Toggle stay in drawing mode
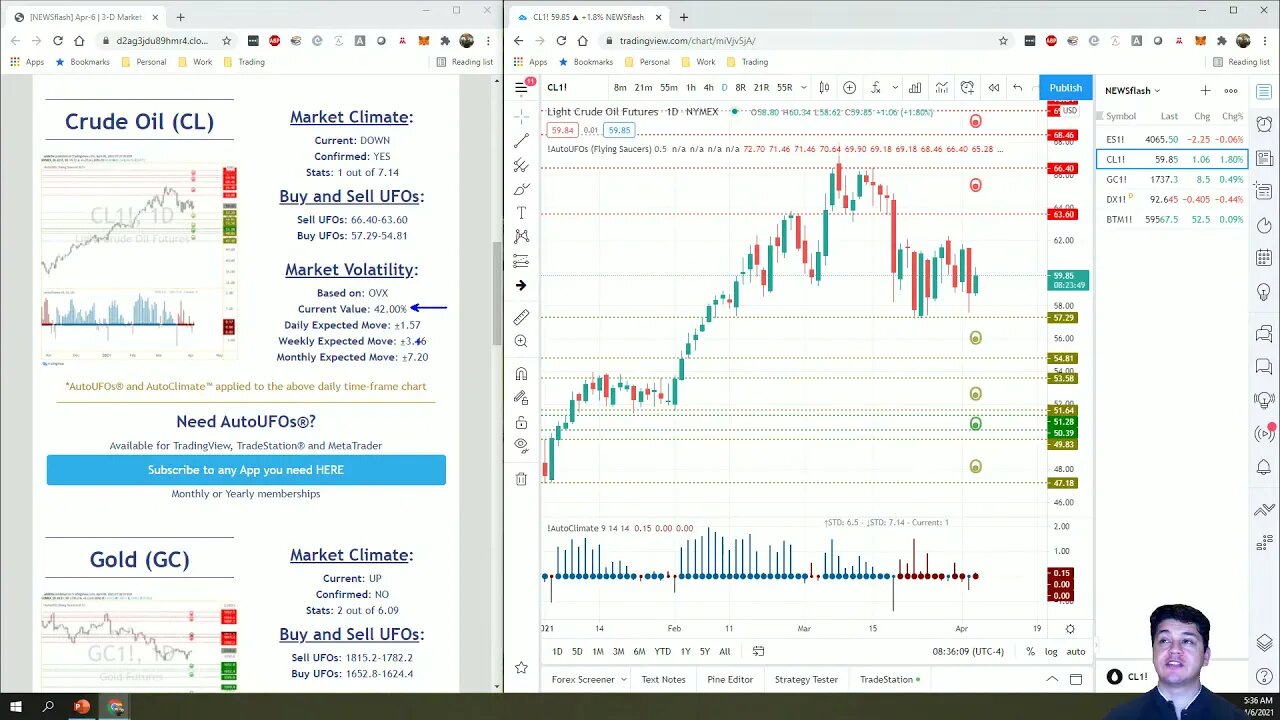 tap(521, 398)
